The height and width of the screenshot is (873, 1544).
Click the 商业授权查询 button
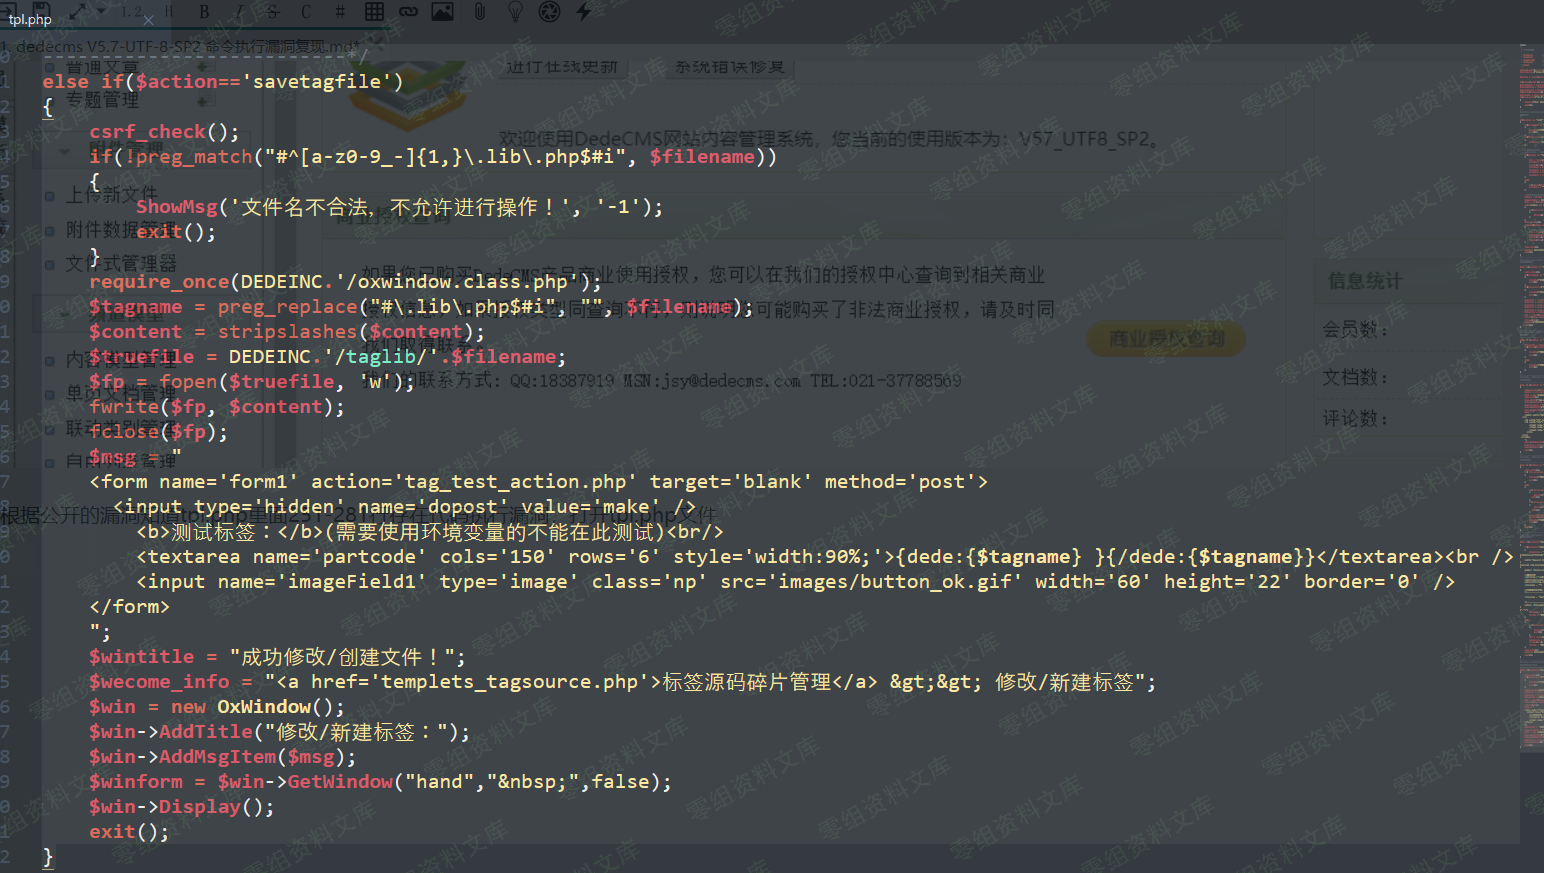[1166, 339]
